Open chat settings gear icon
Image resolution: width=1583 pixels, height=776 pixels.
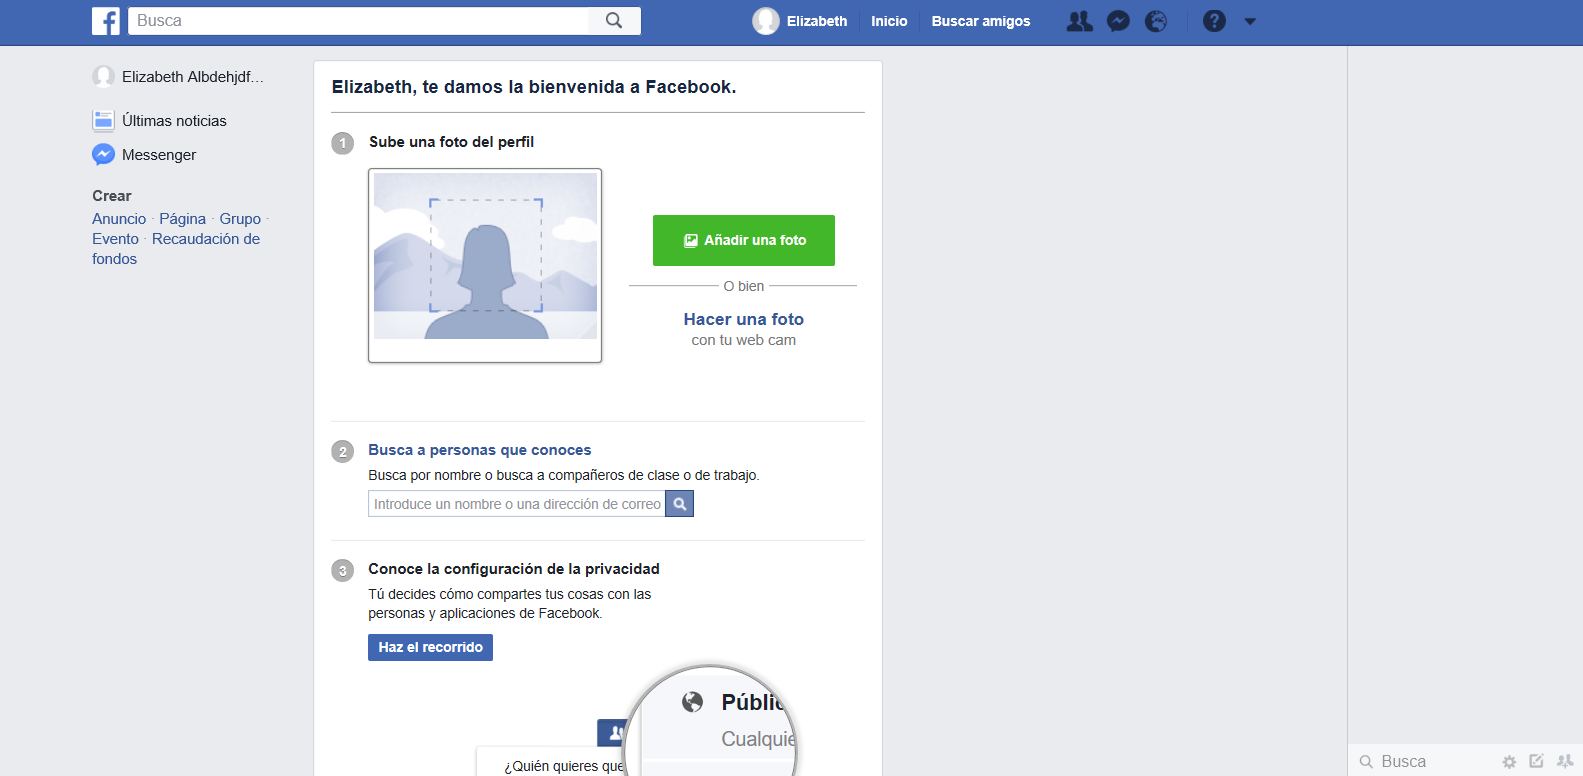1509,762
